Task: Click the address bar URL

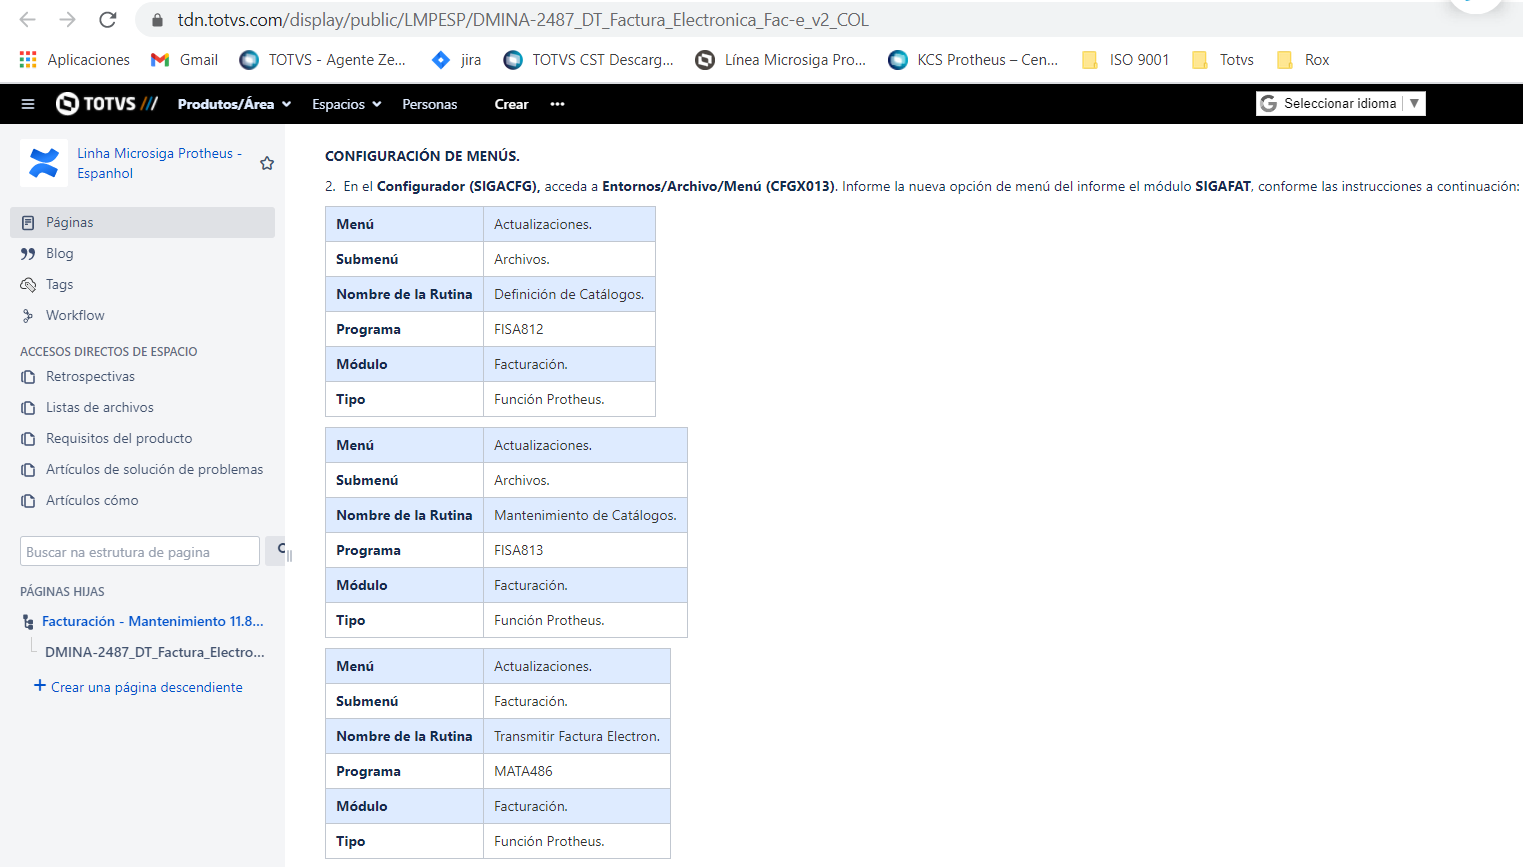Action: click(x=523, y=20)
